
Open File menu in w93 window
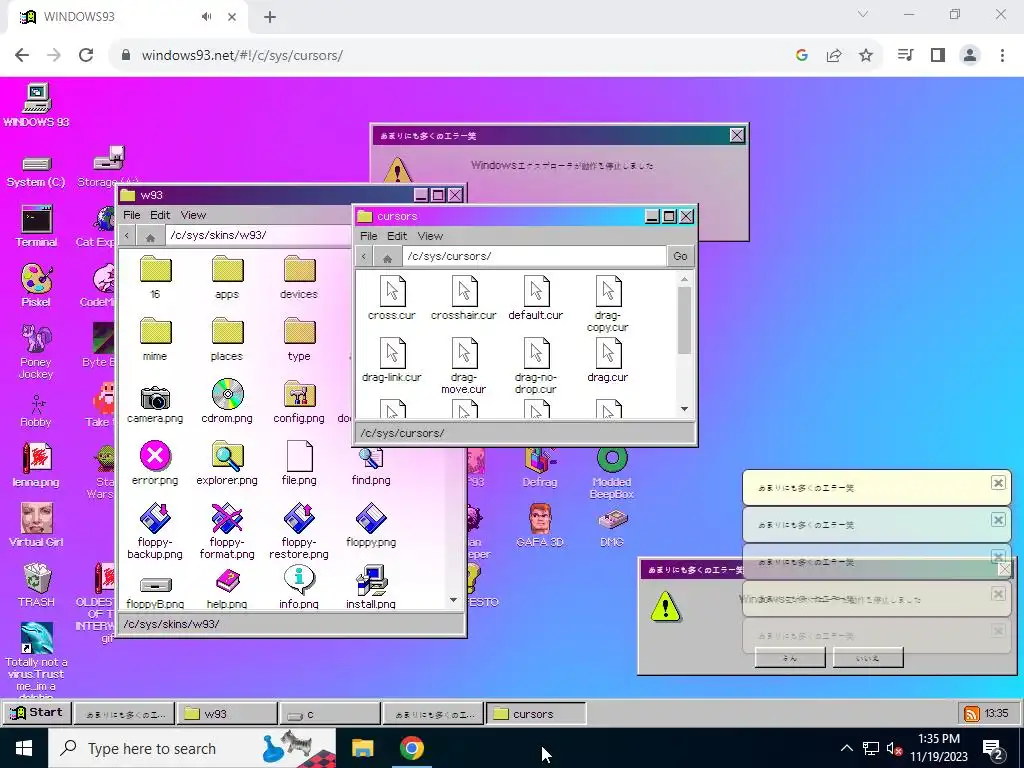pyautogui.click(x=131, y=215)
